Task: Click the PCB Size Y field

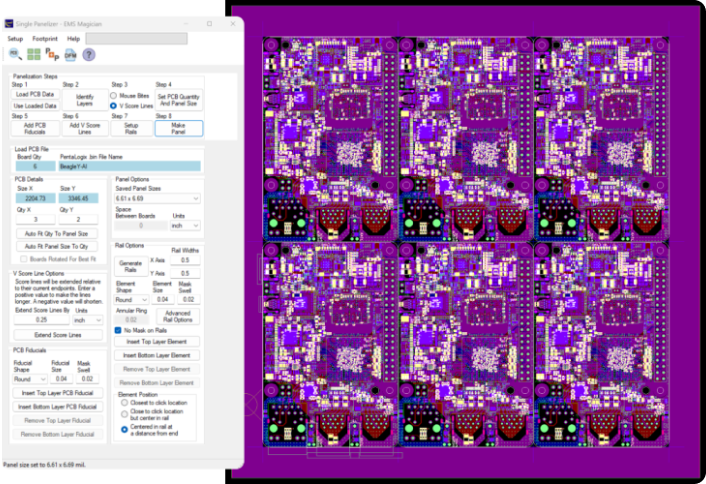Action: tap(78, 198)
